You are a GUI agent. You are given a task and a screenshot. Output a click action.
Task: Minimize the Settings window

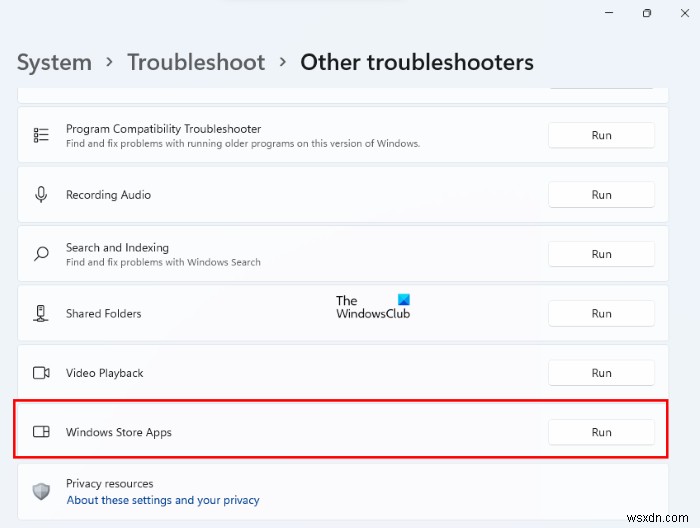click(x=609, y=13)
